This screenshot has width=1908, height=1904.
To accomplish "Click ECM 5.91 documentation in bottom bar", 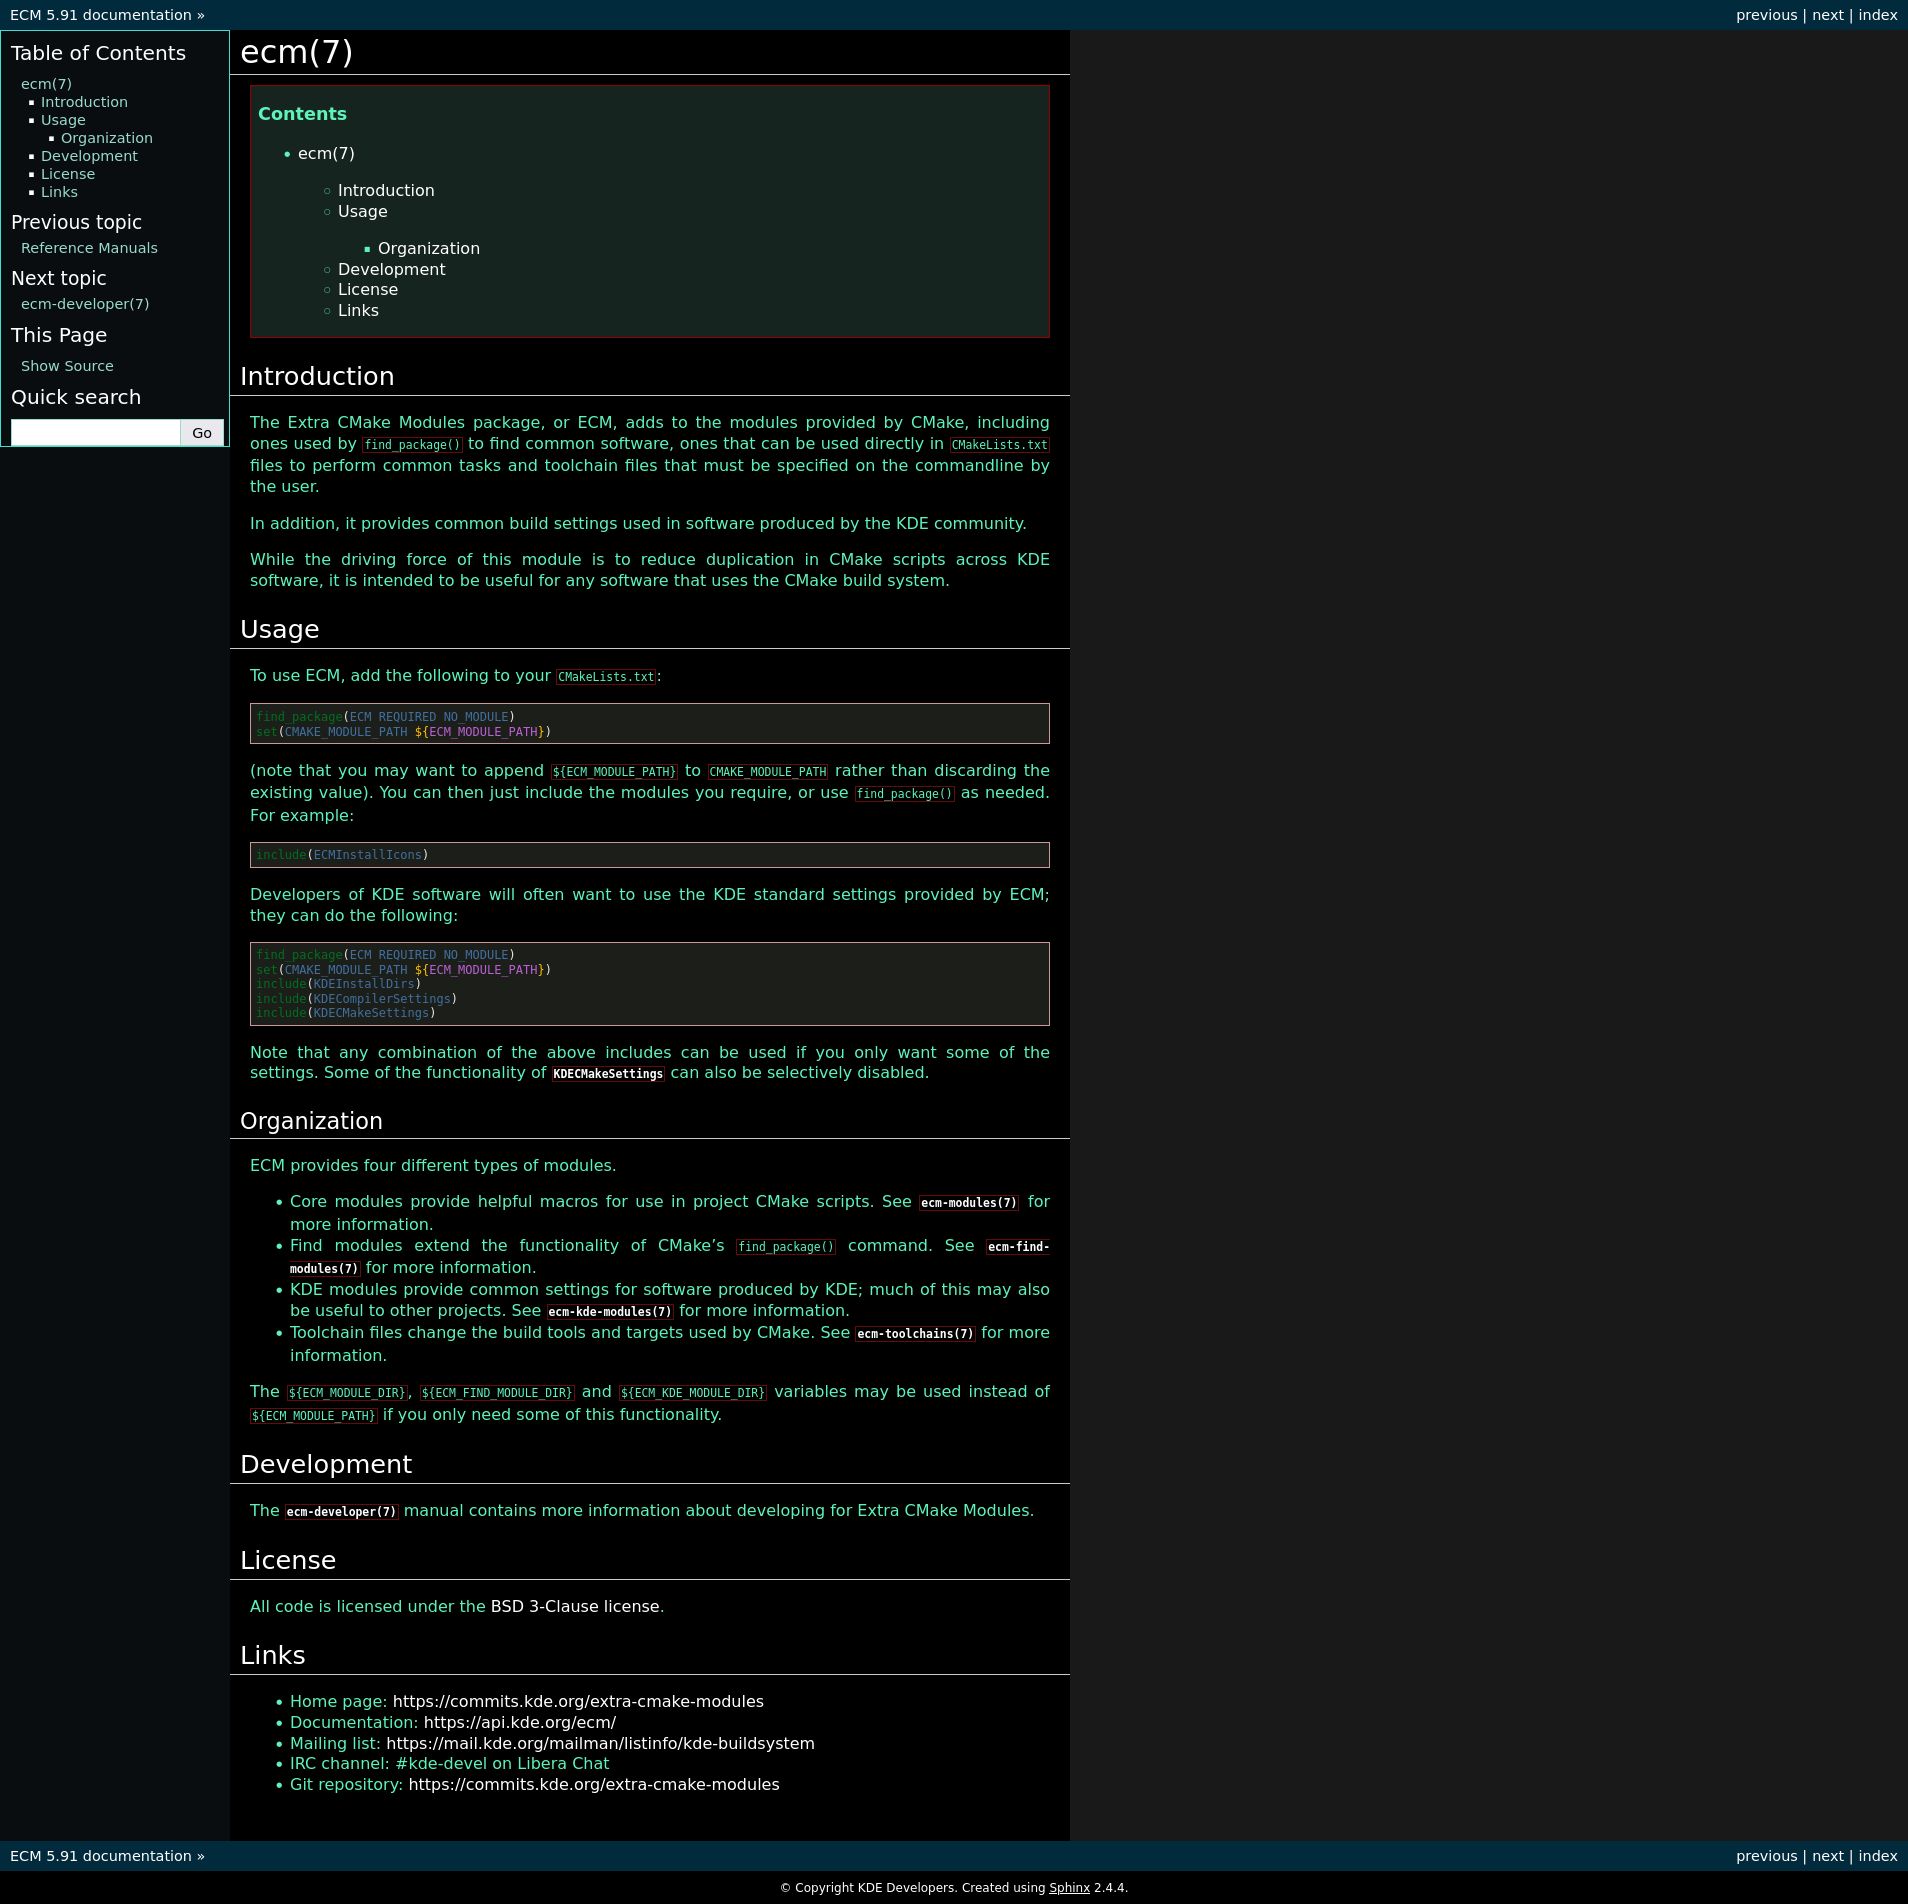I will point(101,1857).
